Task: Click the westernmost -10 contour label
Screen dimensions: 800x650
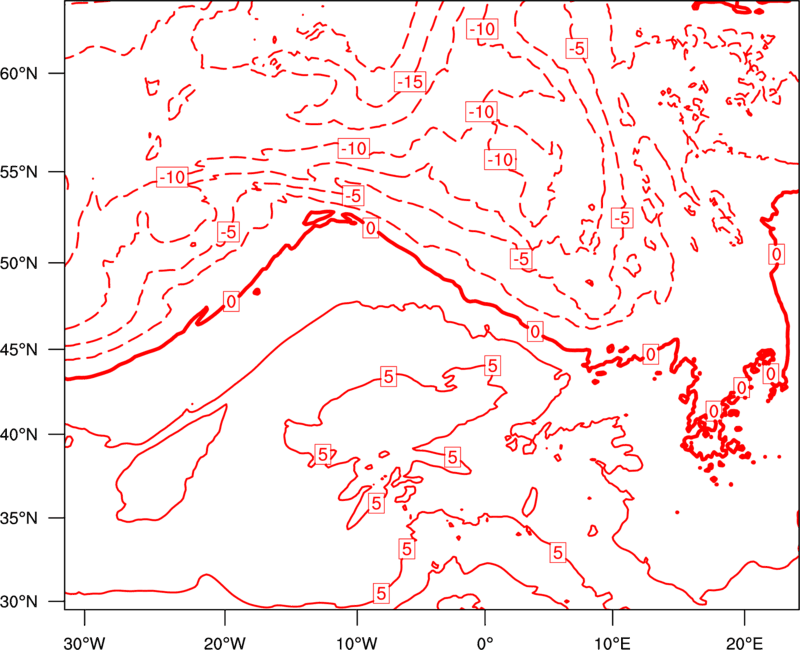Action: point(172,177)
